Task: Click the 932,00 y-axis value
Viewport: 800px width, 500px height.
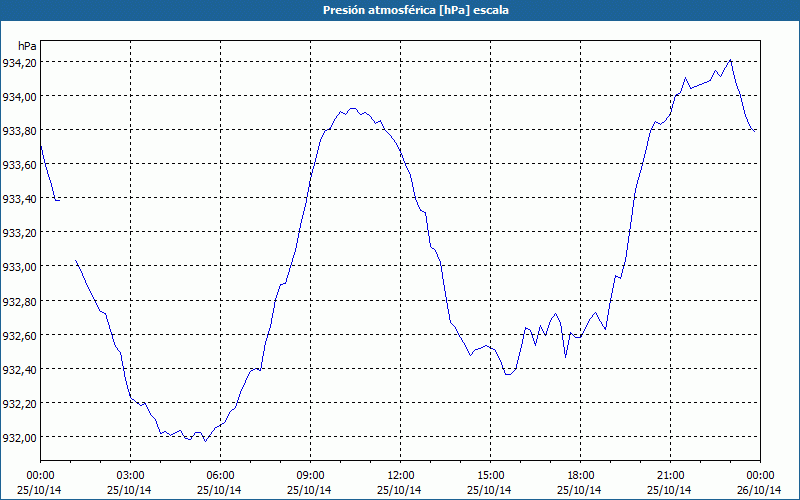Action: (18, 438)
